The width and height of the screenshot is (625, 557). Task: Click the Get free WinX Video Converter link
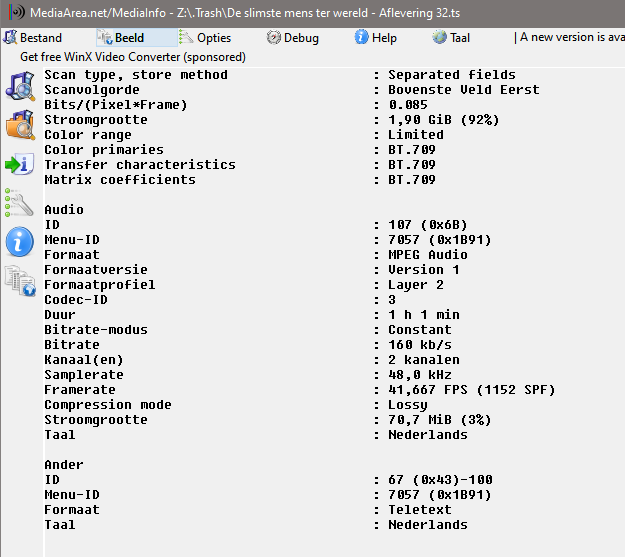click(x=133, y=57)
